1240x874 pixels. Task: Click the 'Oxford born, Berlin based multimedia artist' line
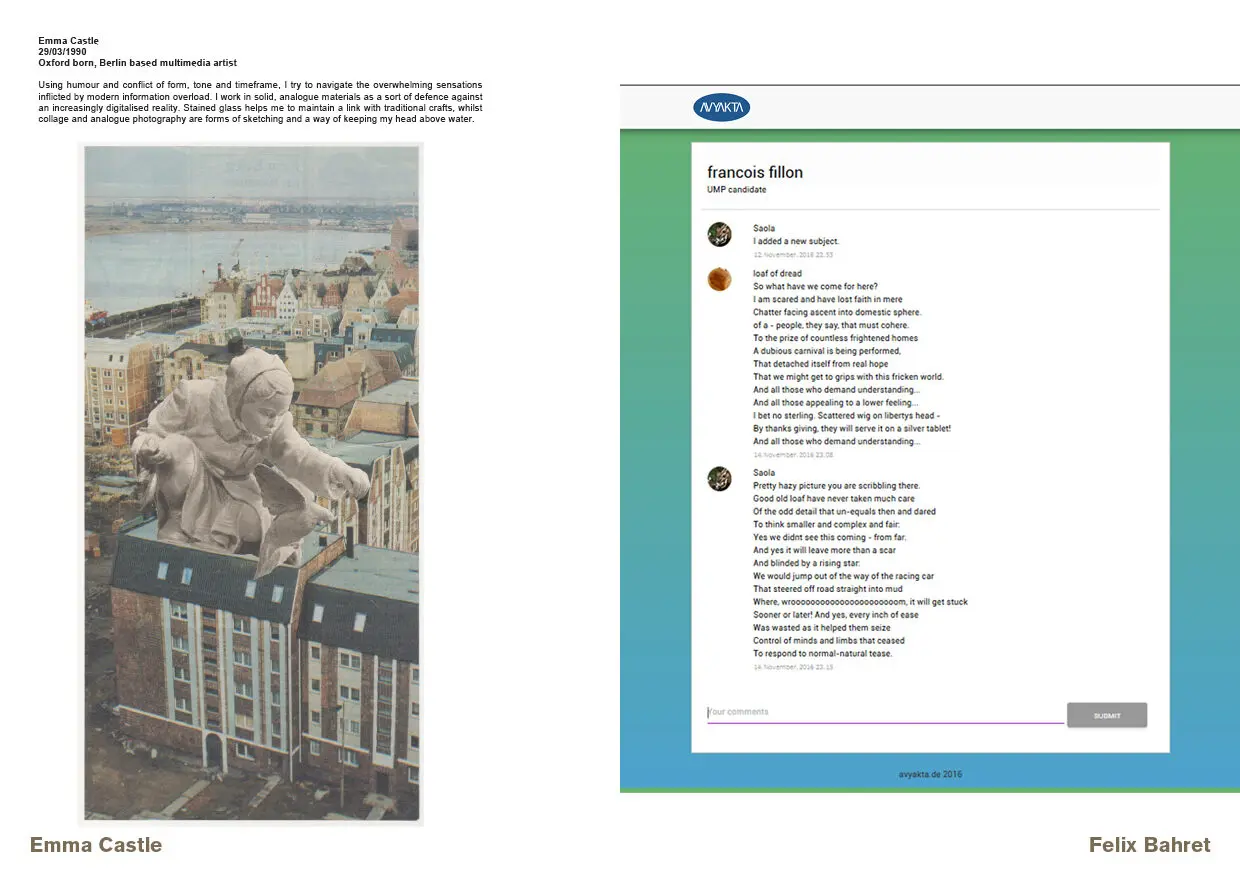coord(137,62)
